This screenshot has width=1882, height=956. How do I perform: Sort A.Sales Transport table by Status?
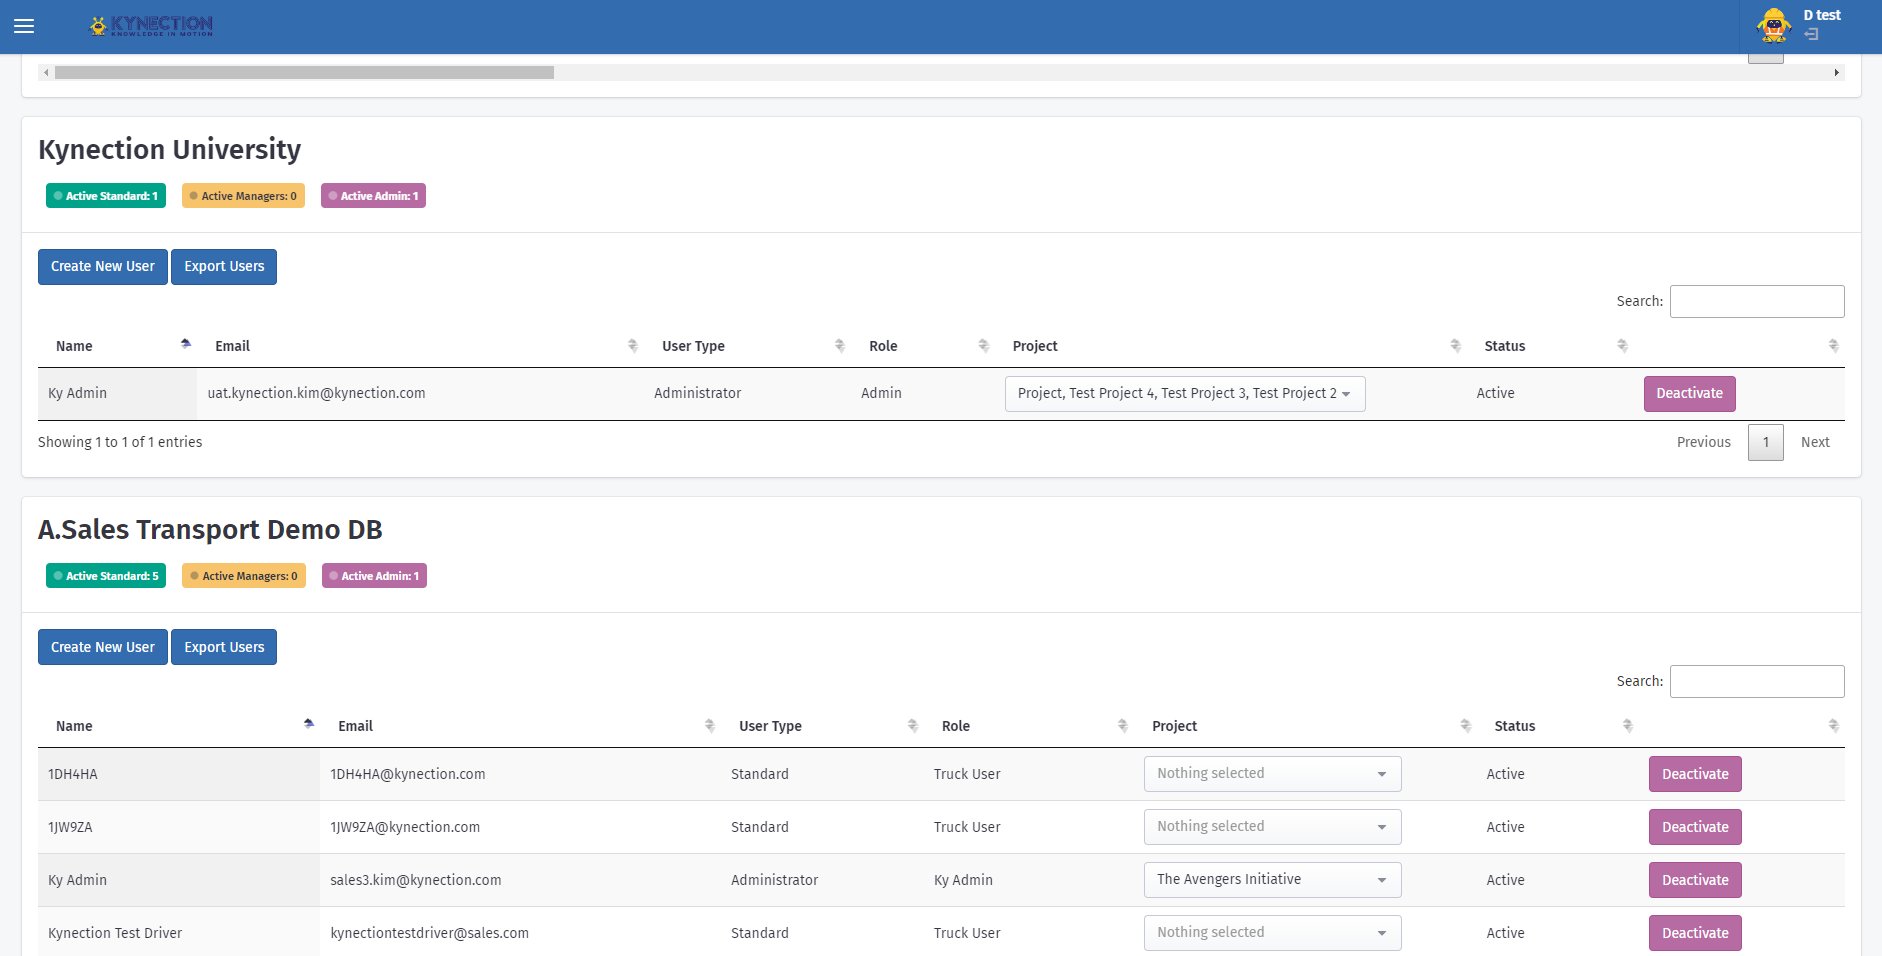(x=1558, y=726)
